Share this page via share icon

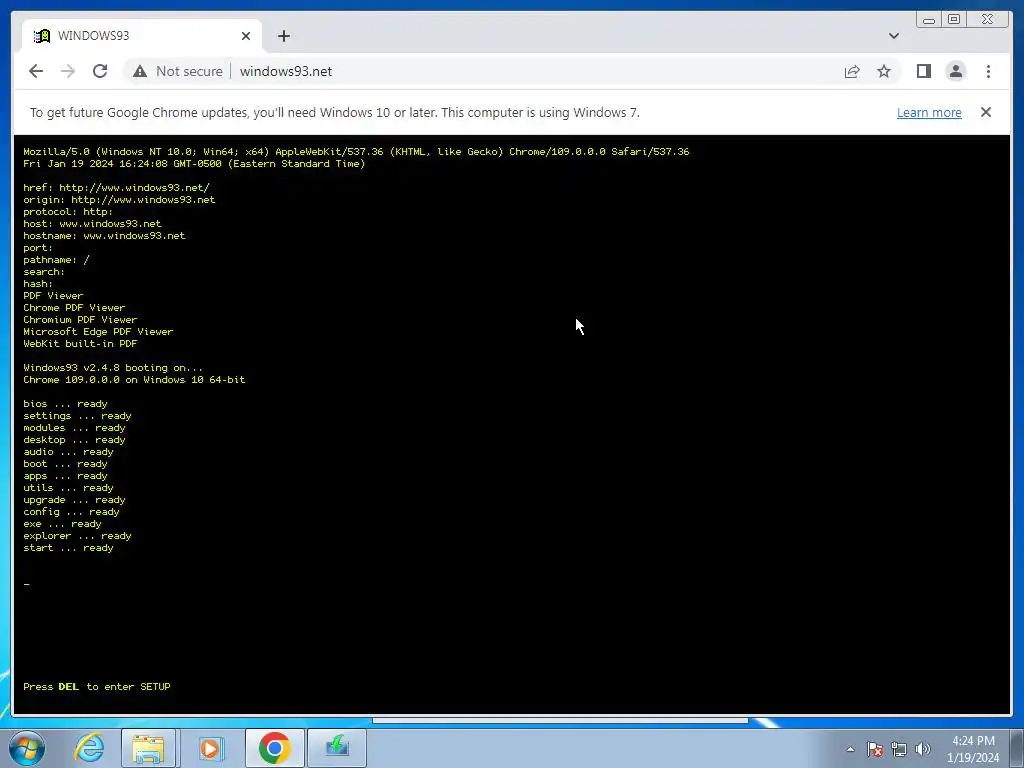tap(852, 71)
